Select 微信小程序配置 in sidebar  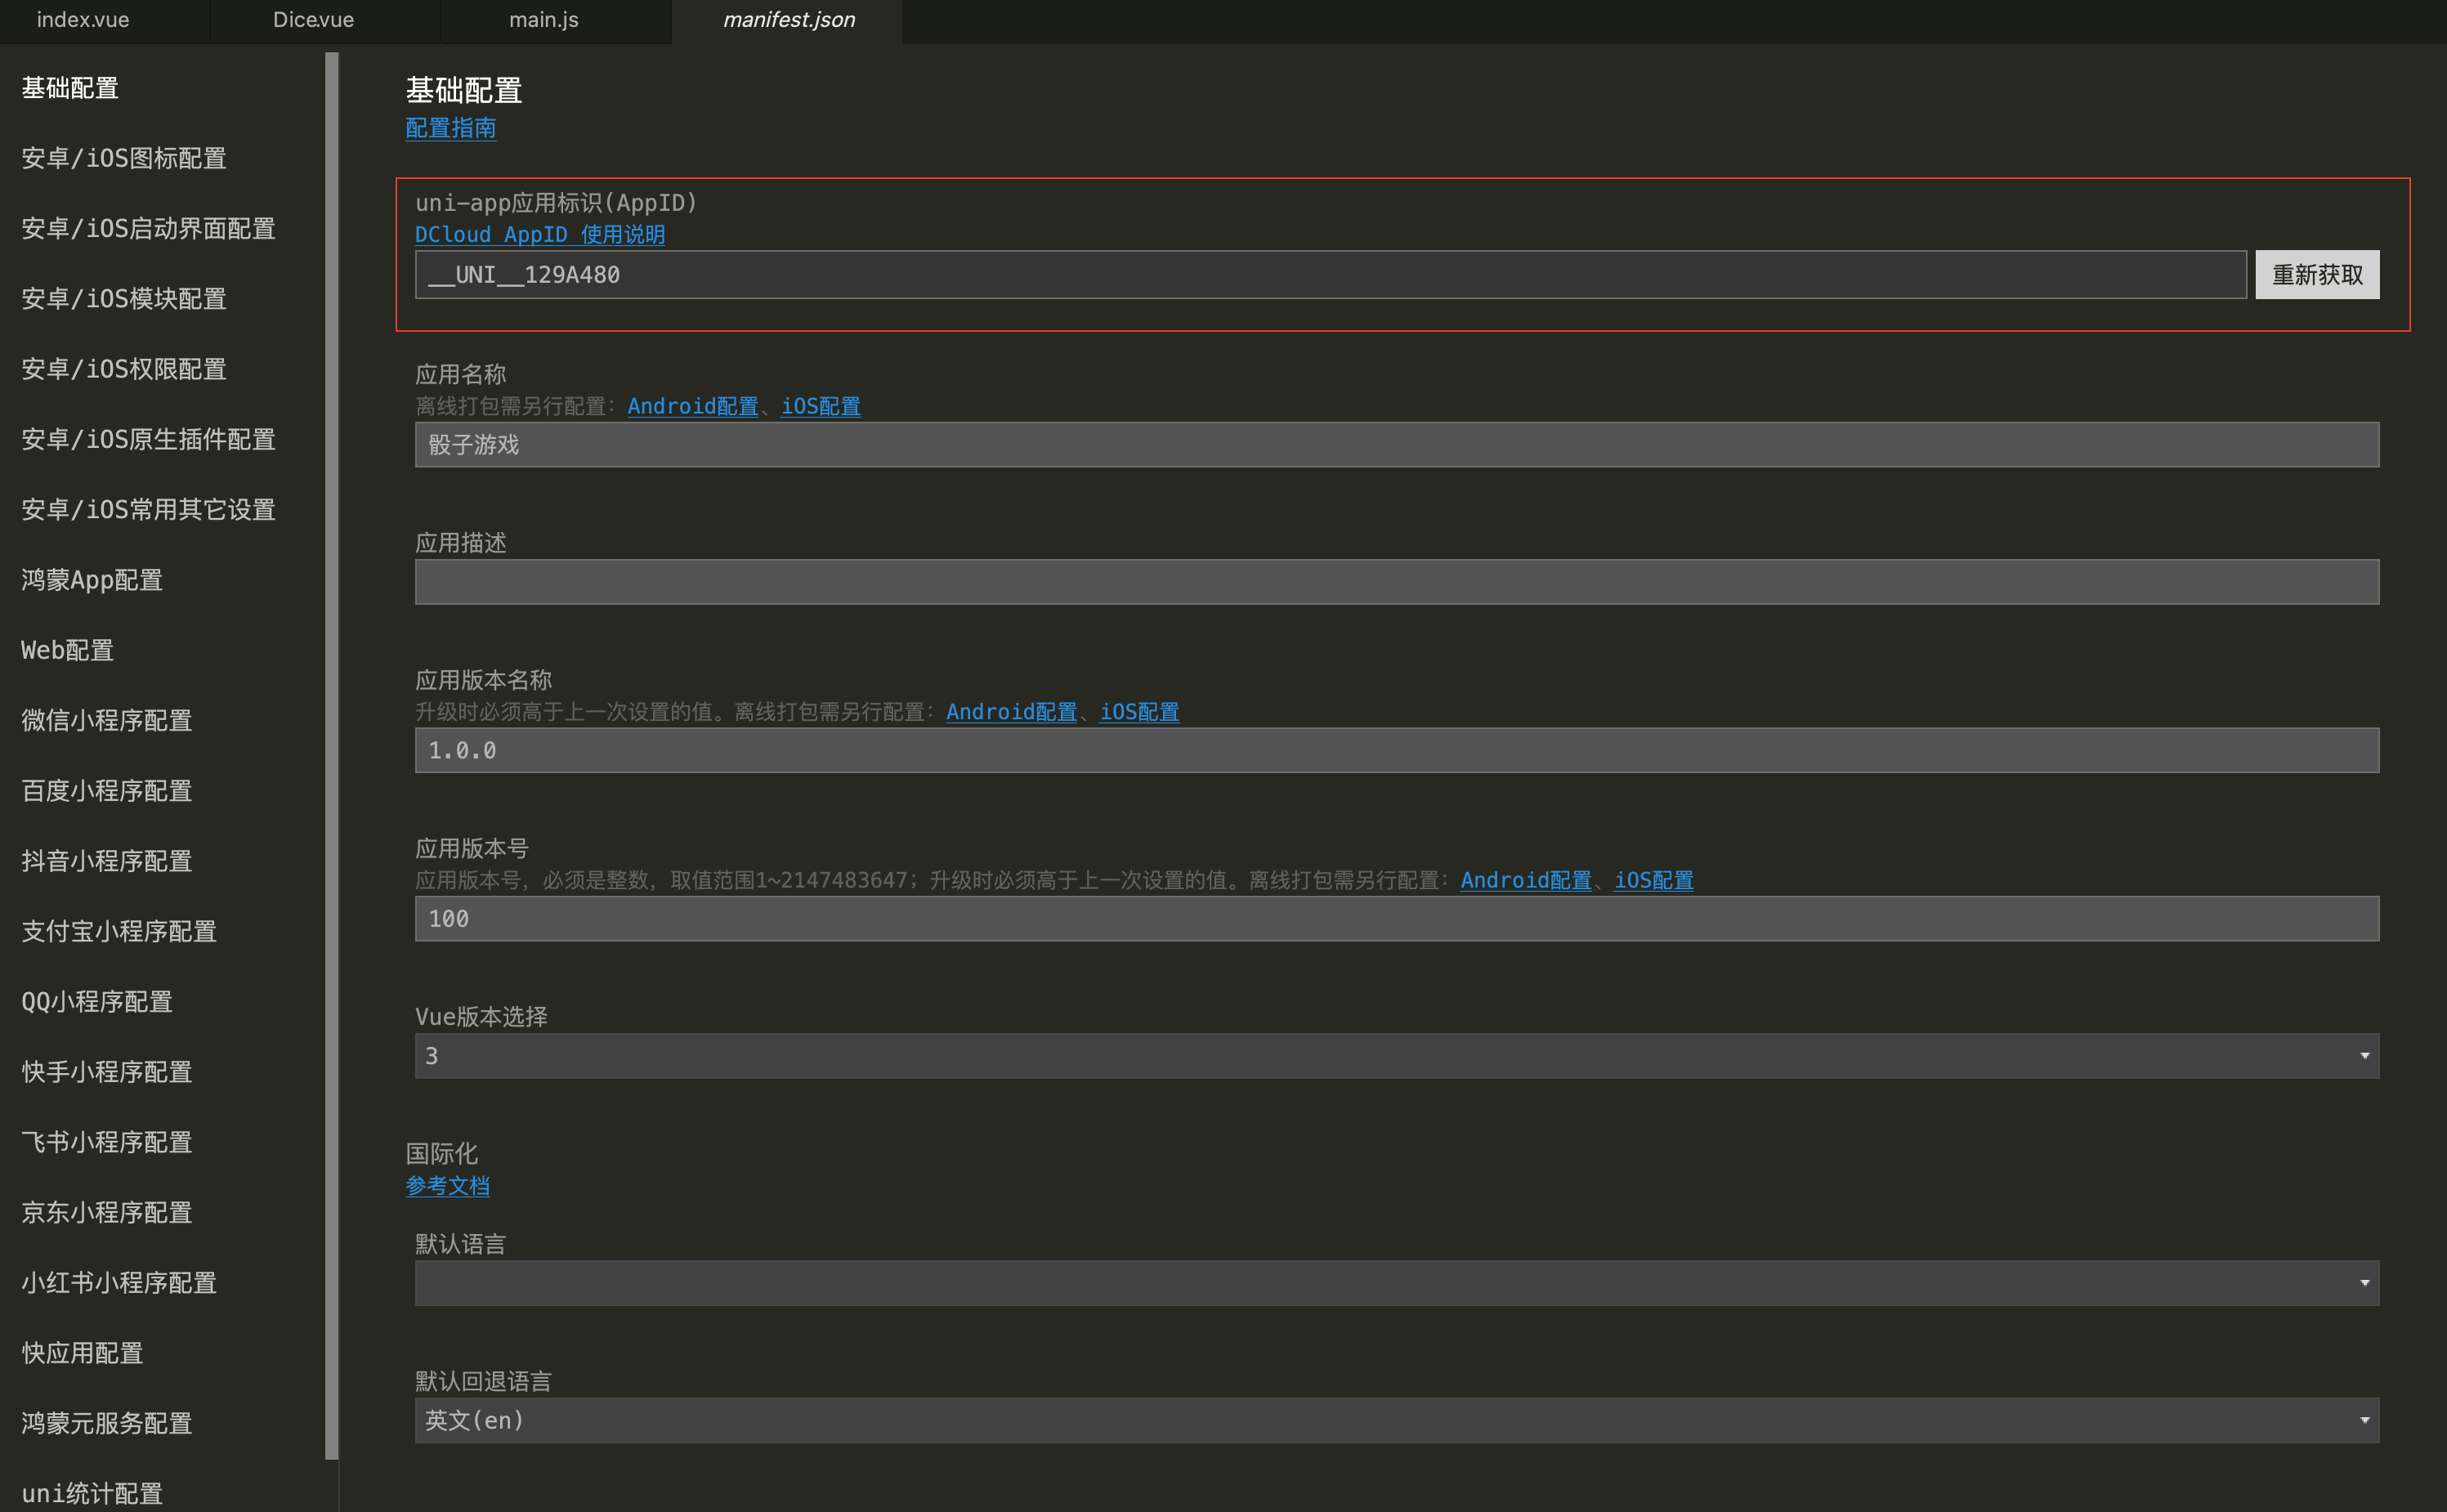click(x=106, y=720)
